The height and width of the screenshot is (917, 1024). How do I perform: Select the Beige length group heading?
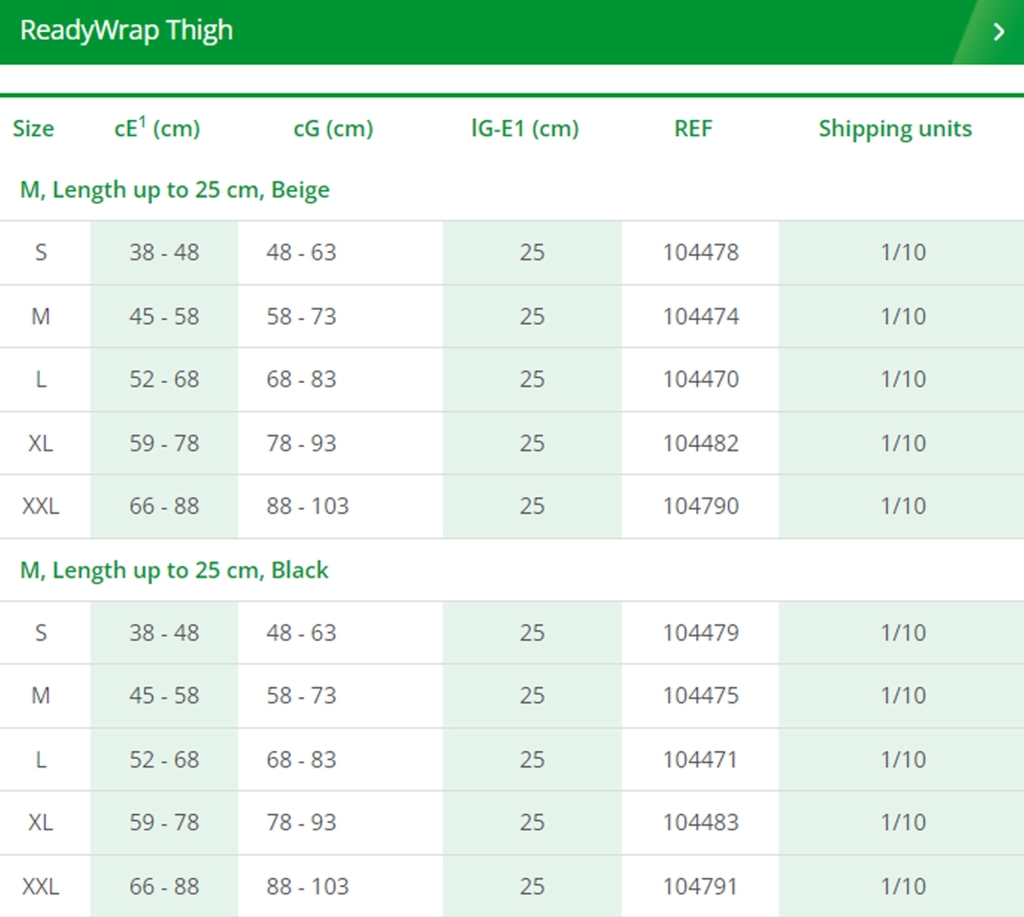[x=175, y=190]
